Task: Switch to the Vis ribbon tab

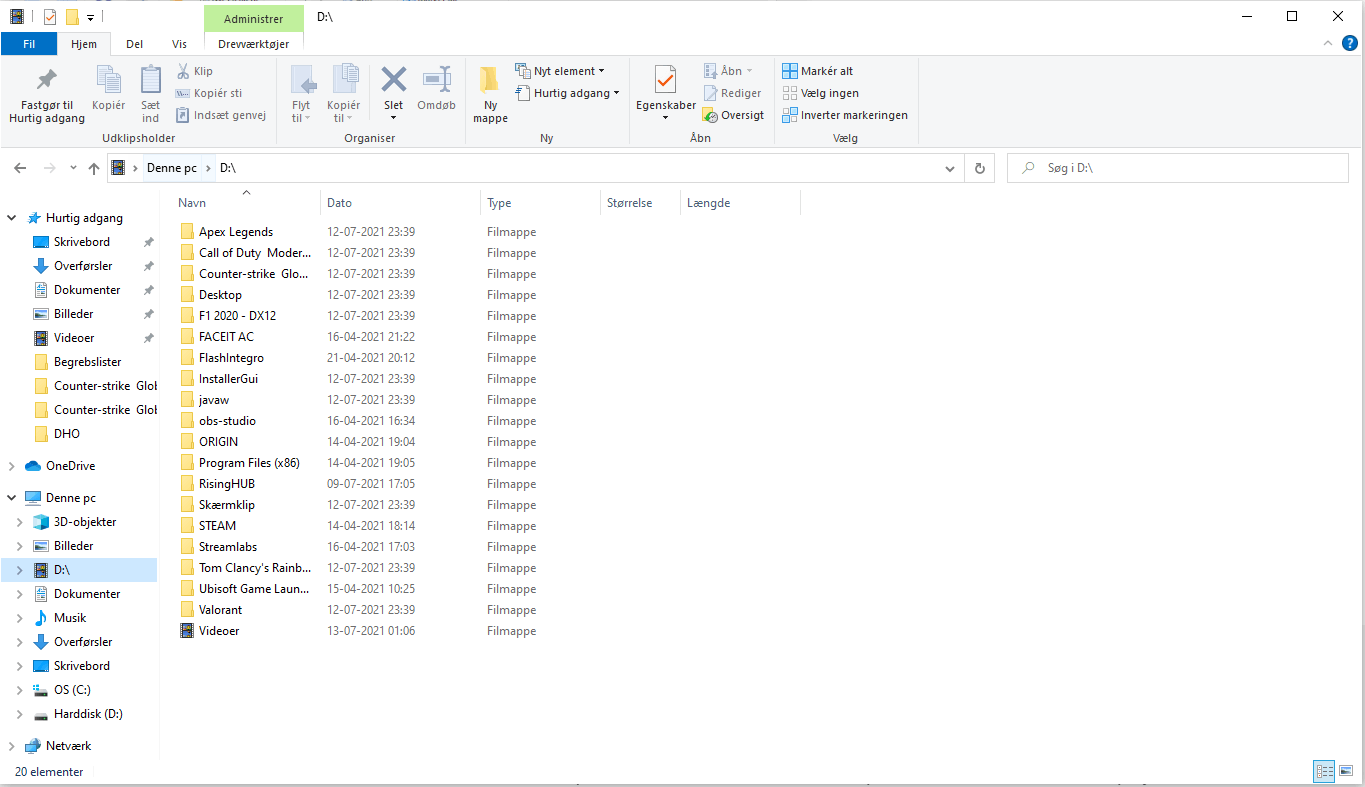Action: coord(179,44)
